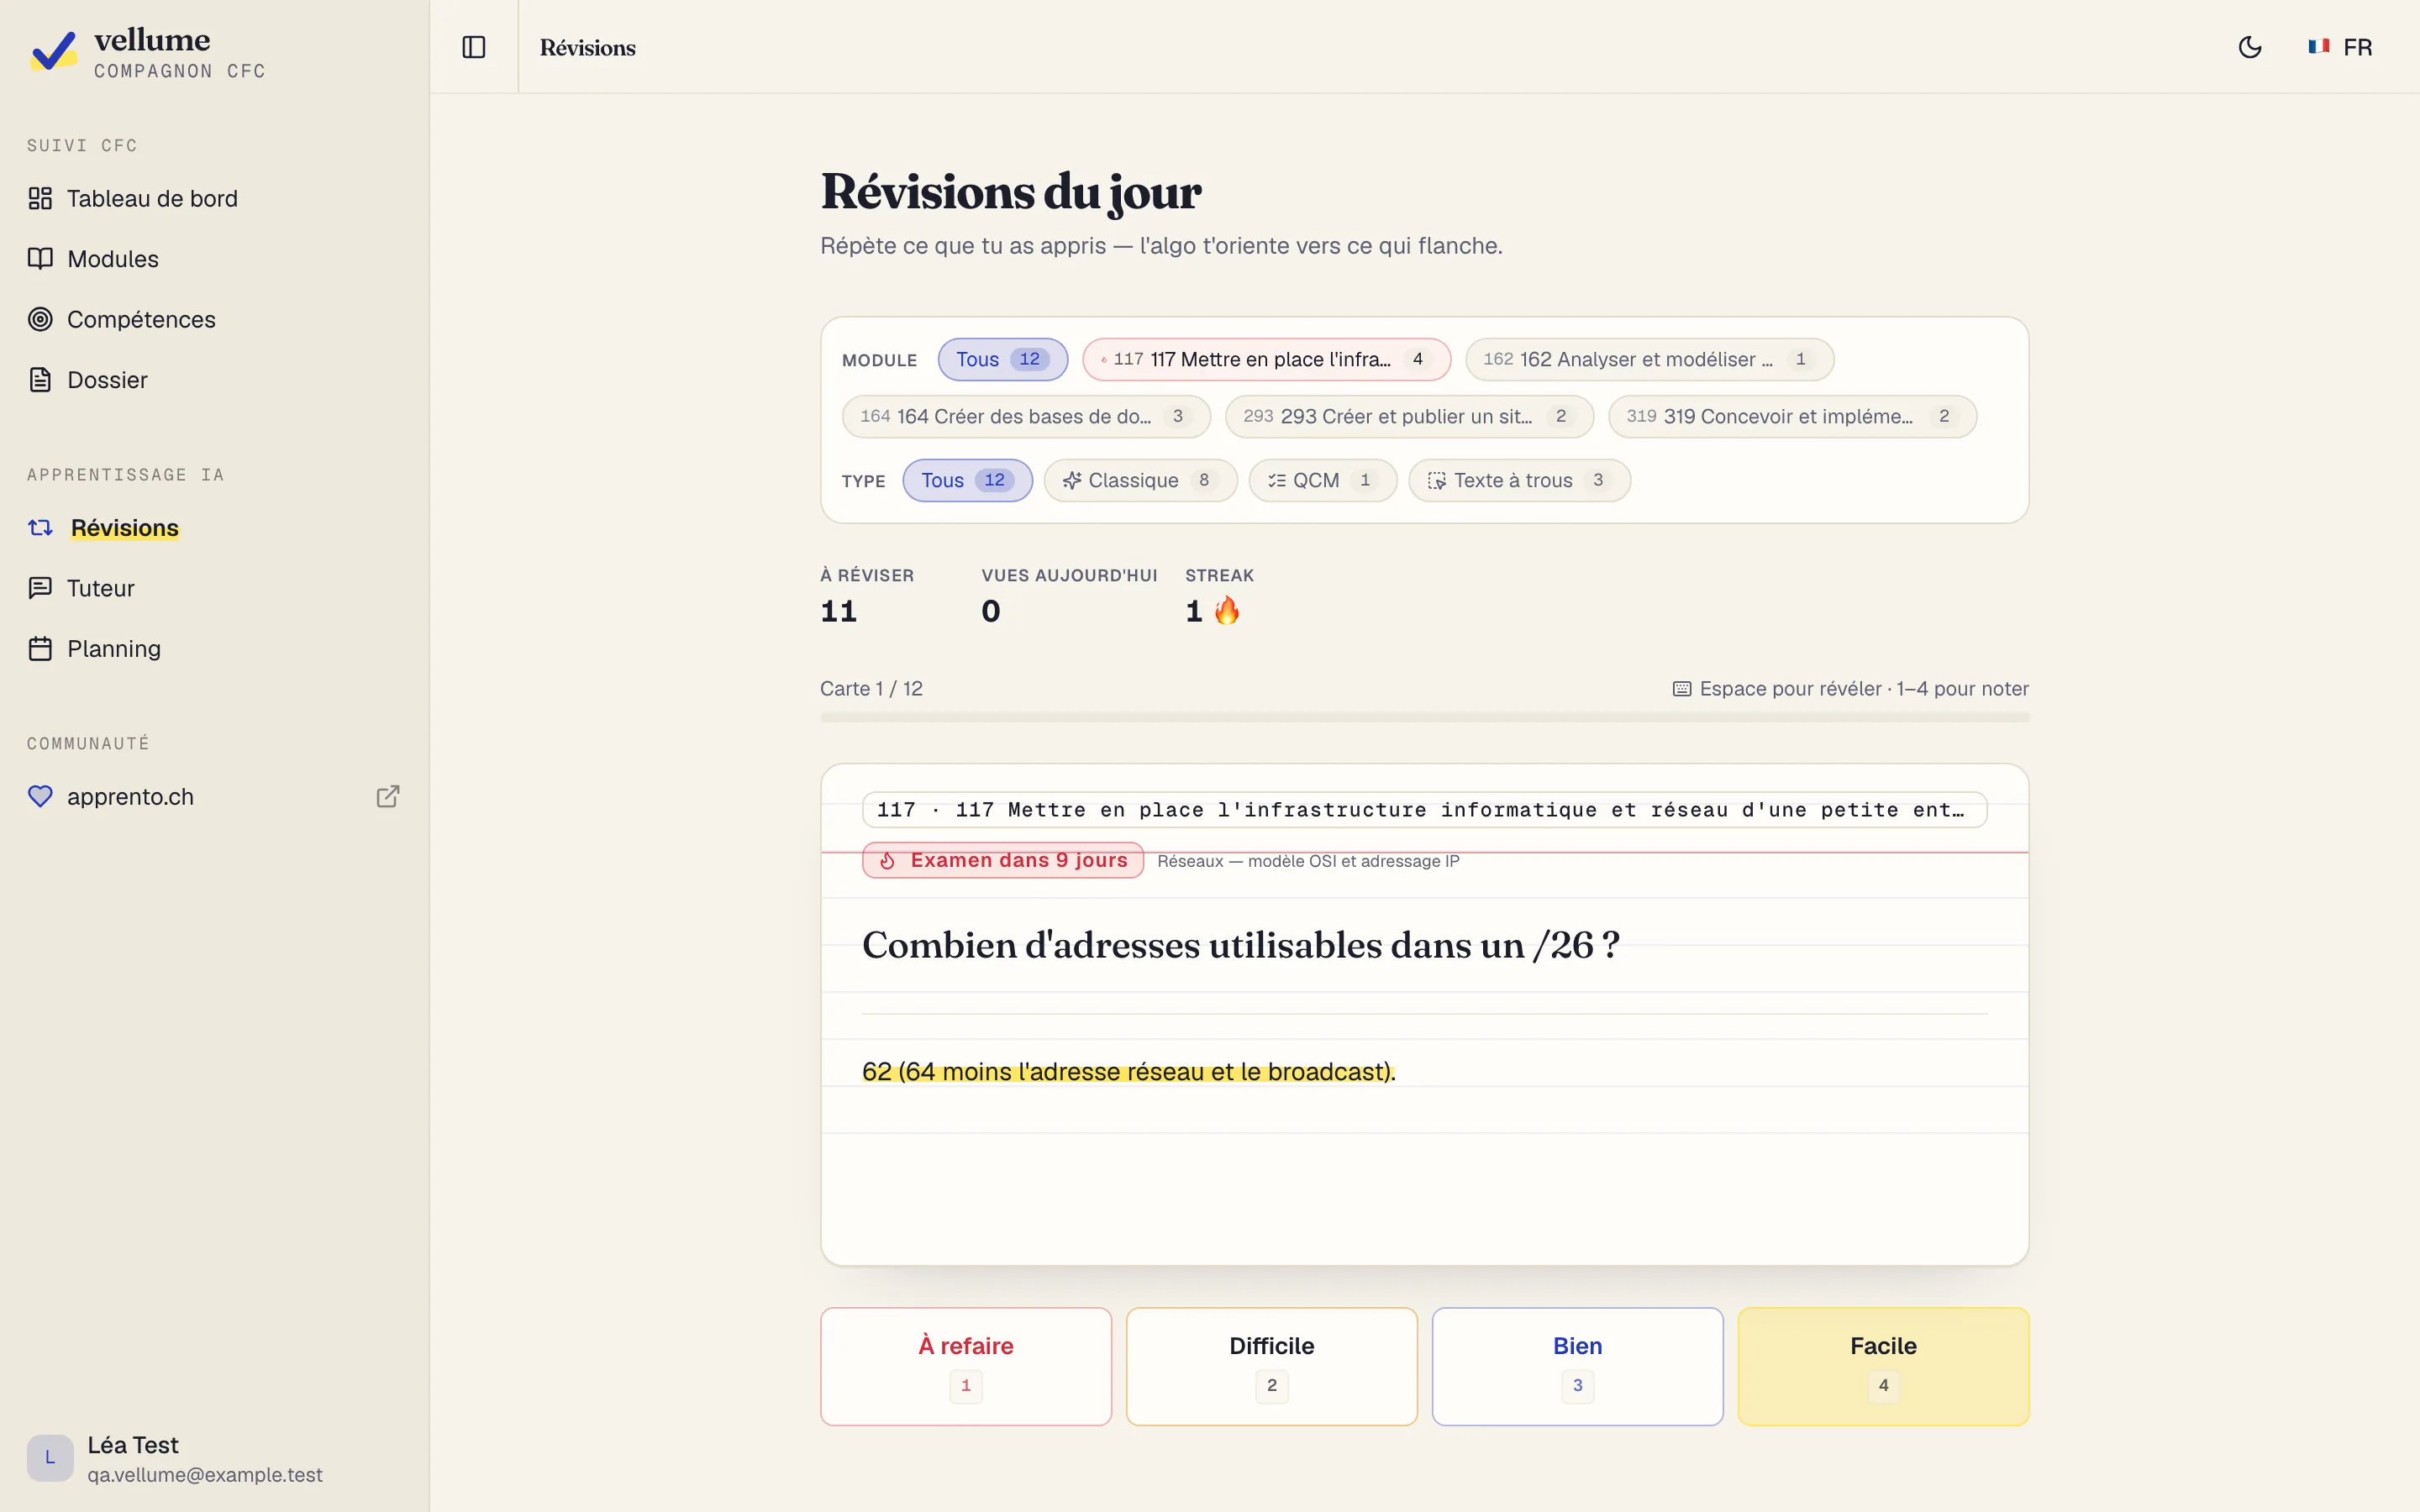Select the module filter Tous 12
The width and height of the screenshot is (2420, 1512).
coord(1002,359)
